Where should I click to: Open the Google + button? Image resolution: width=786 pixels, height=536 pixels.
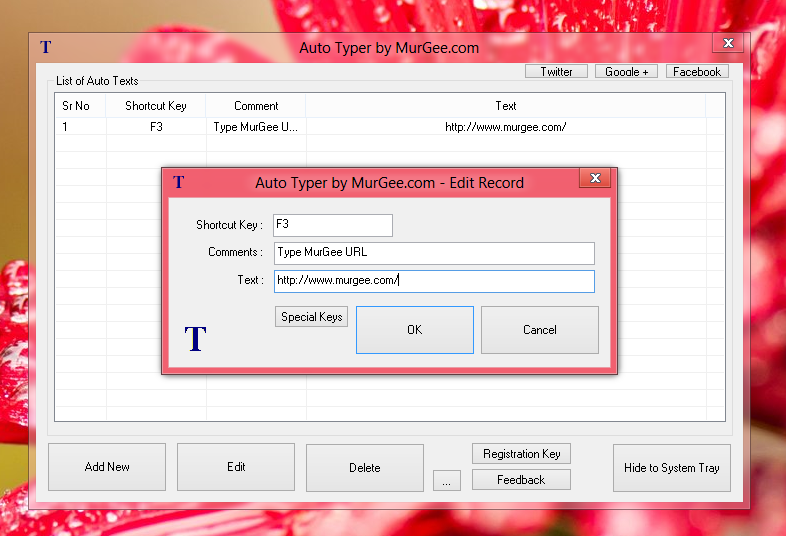click(x=627, y=72)
